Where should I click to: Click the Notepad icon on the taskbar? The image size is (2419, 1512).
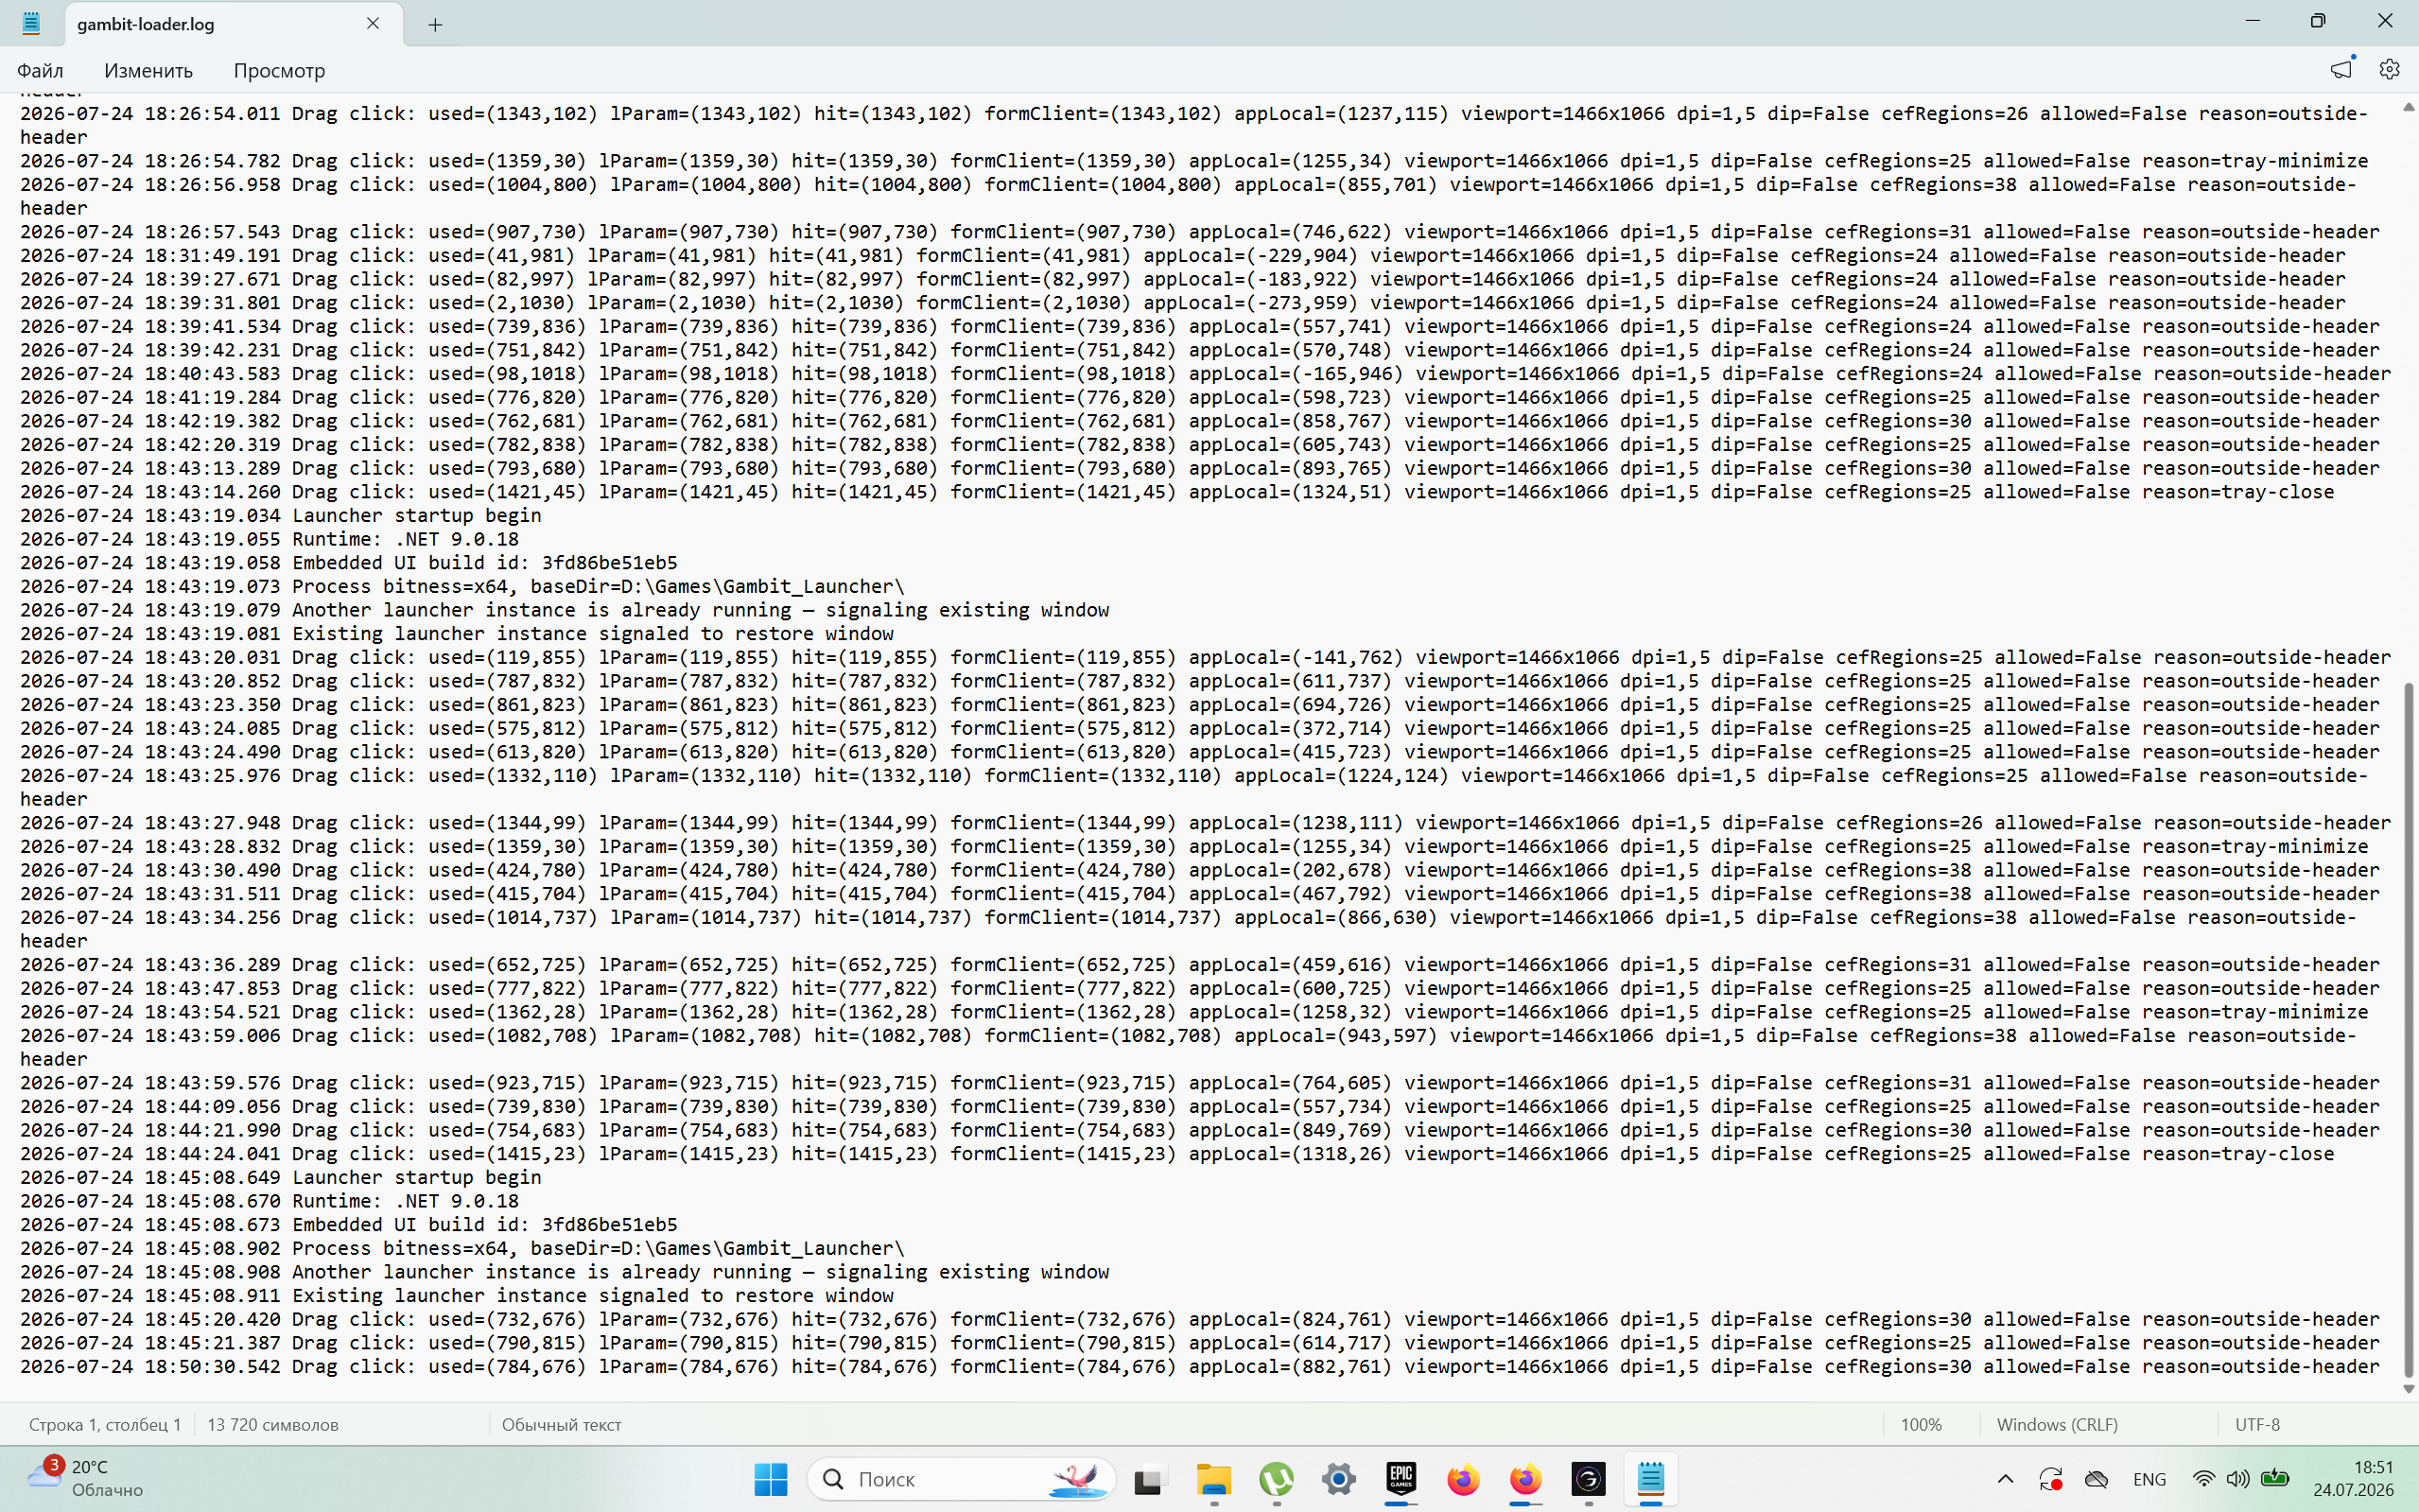point(1650,1478)
